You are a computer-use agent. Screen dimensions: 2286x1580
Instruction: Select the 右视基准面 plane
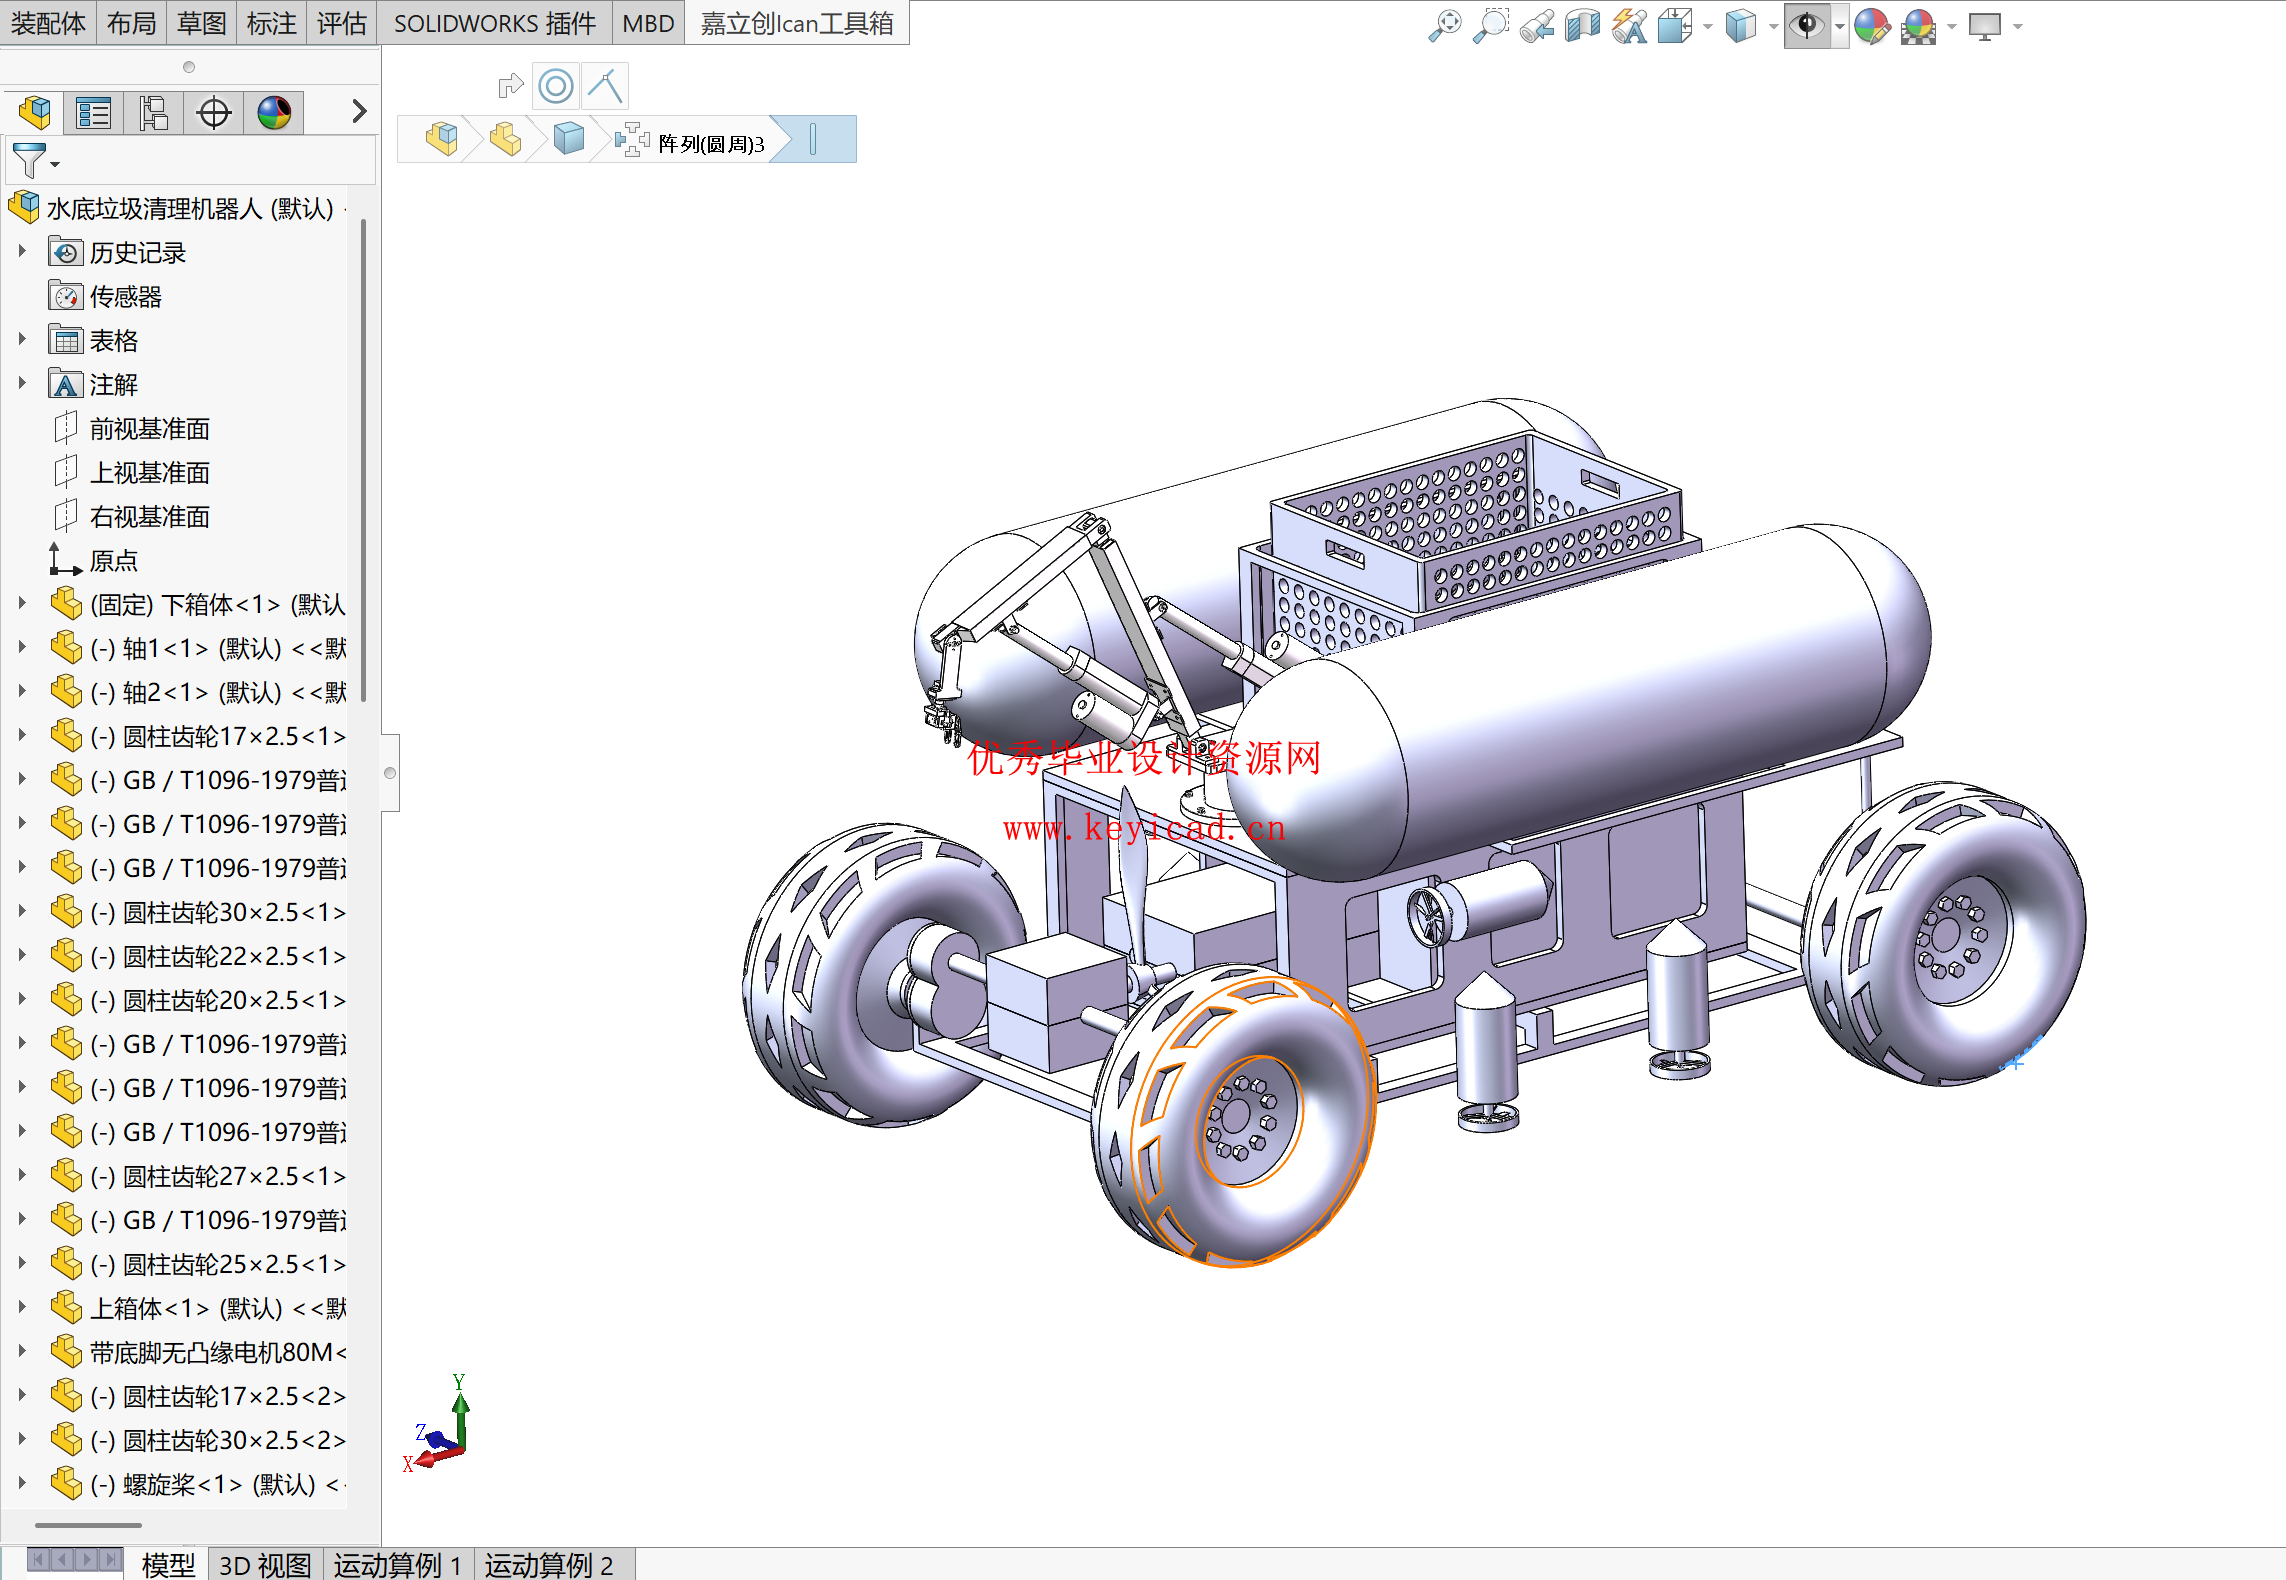(x=149, y=516)
